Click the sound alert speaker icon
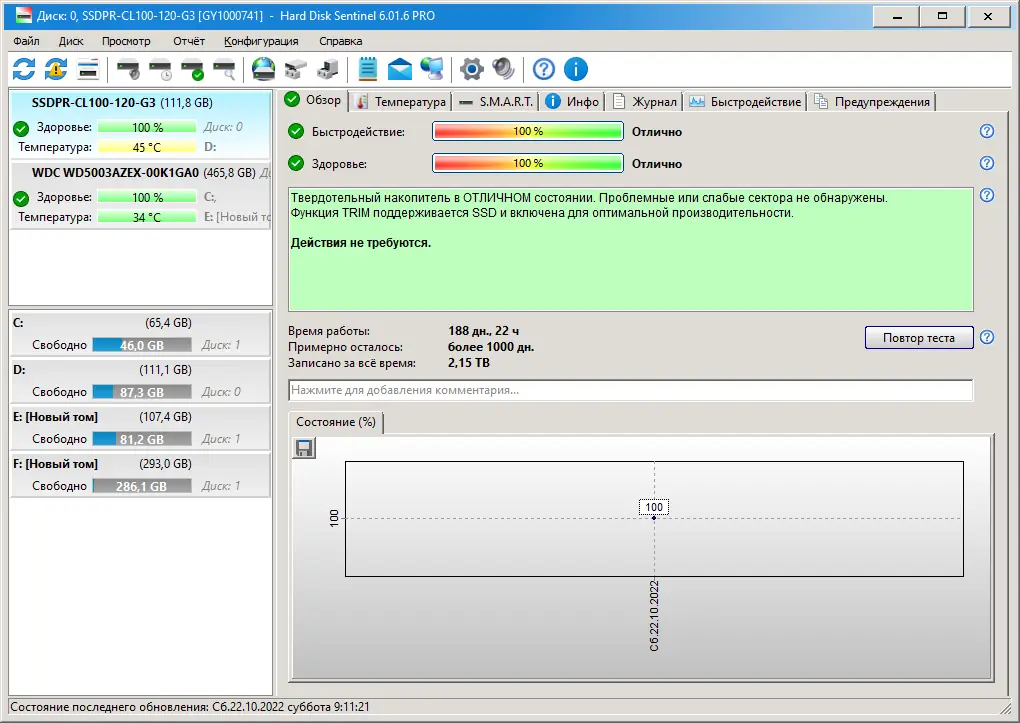The image size is (1020, 723). 503,69
